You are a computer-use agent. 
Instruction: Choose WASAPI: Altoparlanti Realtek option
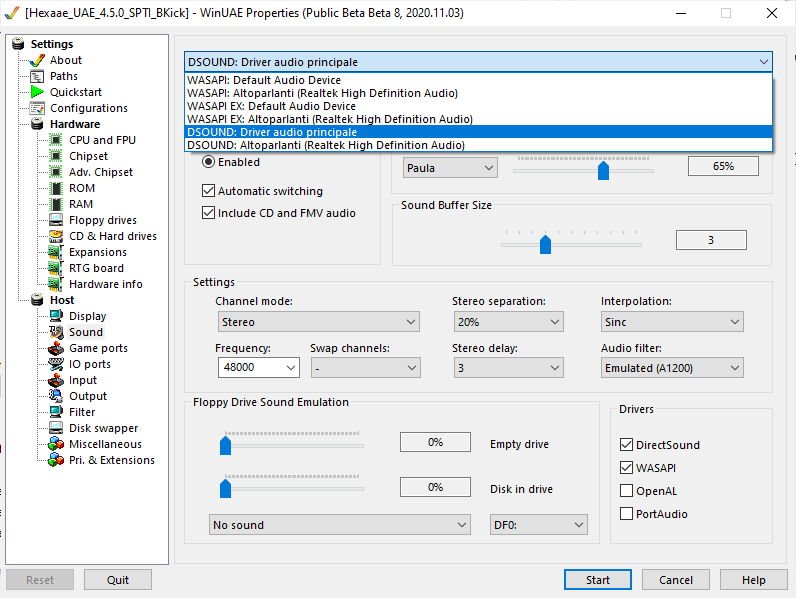coord(478,93)
